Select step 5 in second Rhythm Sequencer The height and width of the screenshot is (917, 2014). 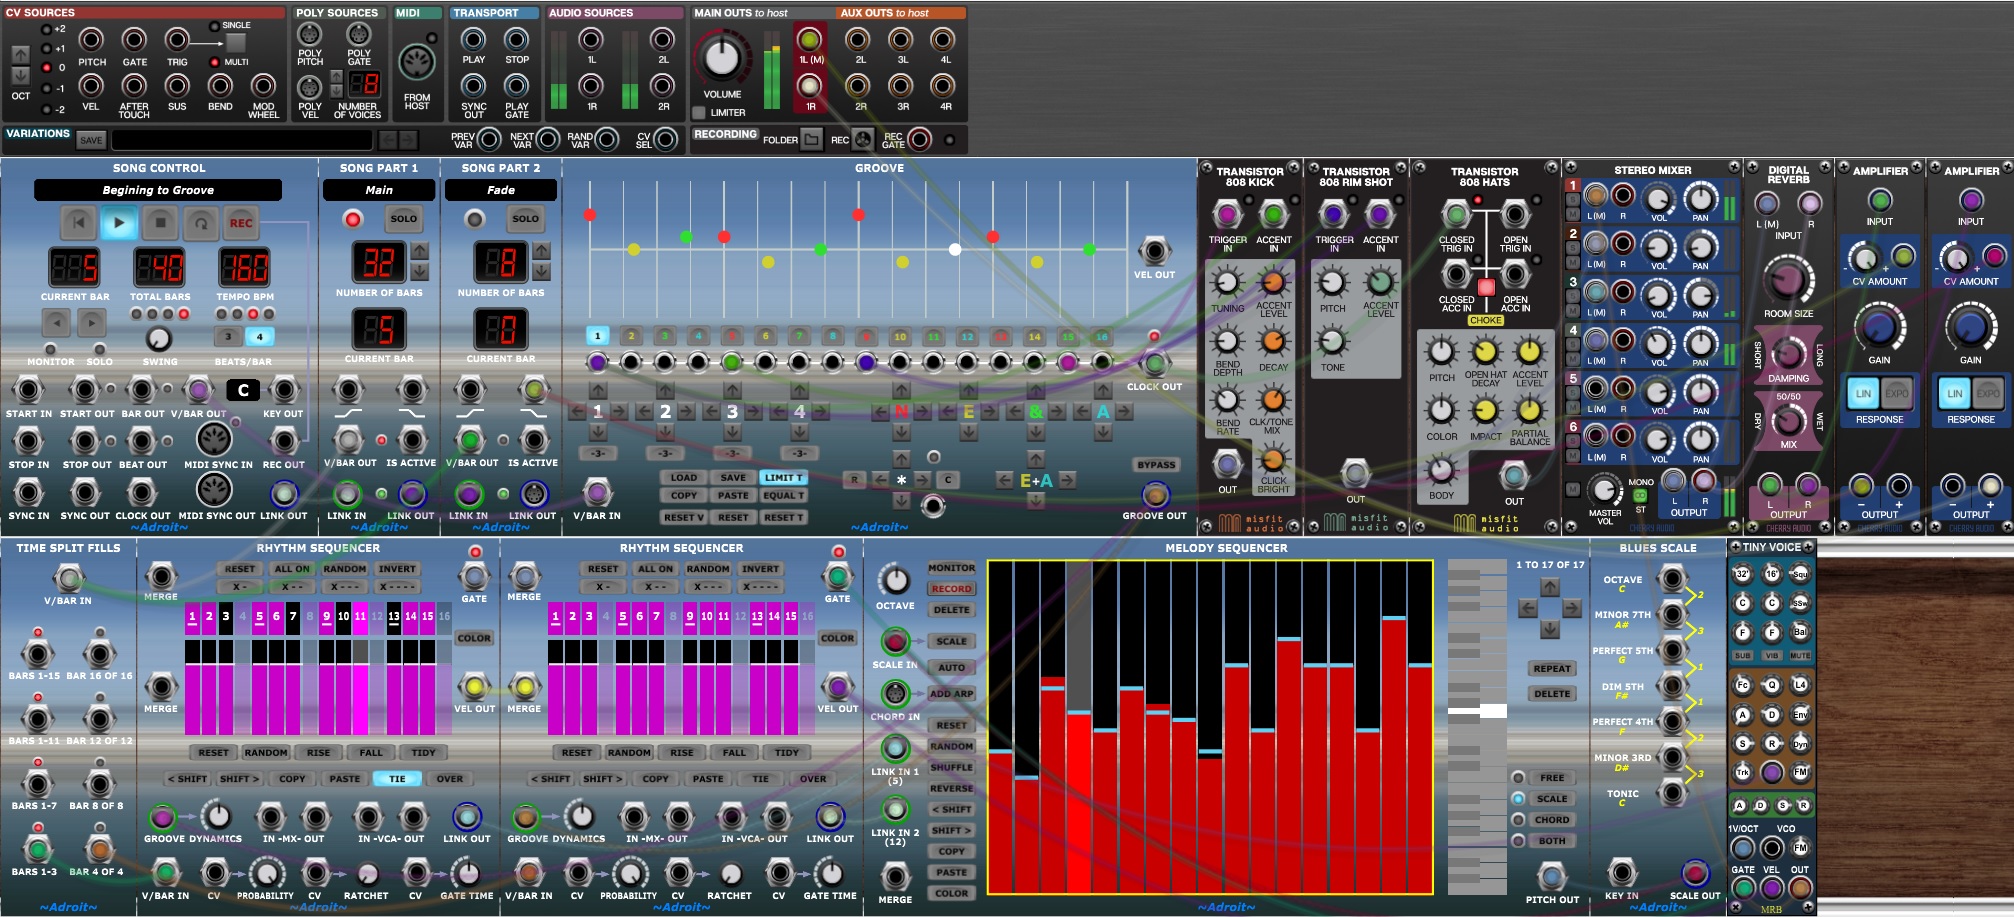point(622,616)
